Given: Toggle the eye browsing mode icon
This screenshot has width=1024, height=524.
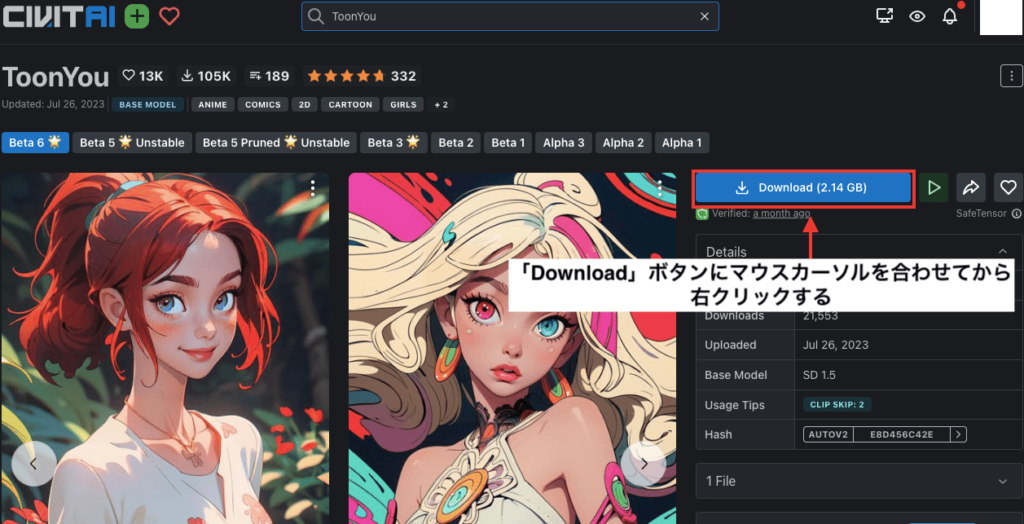Looking at the screenshot, I should coord(918,16).
